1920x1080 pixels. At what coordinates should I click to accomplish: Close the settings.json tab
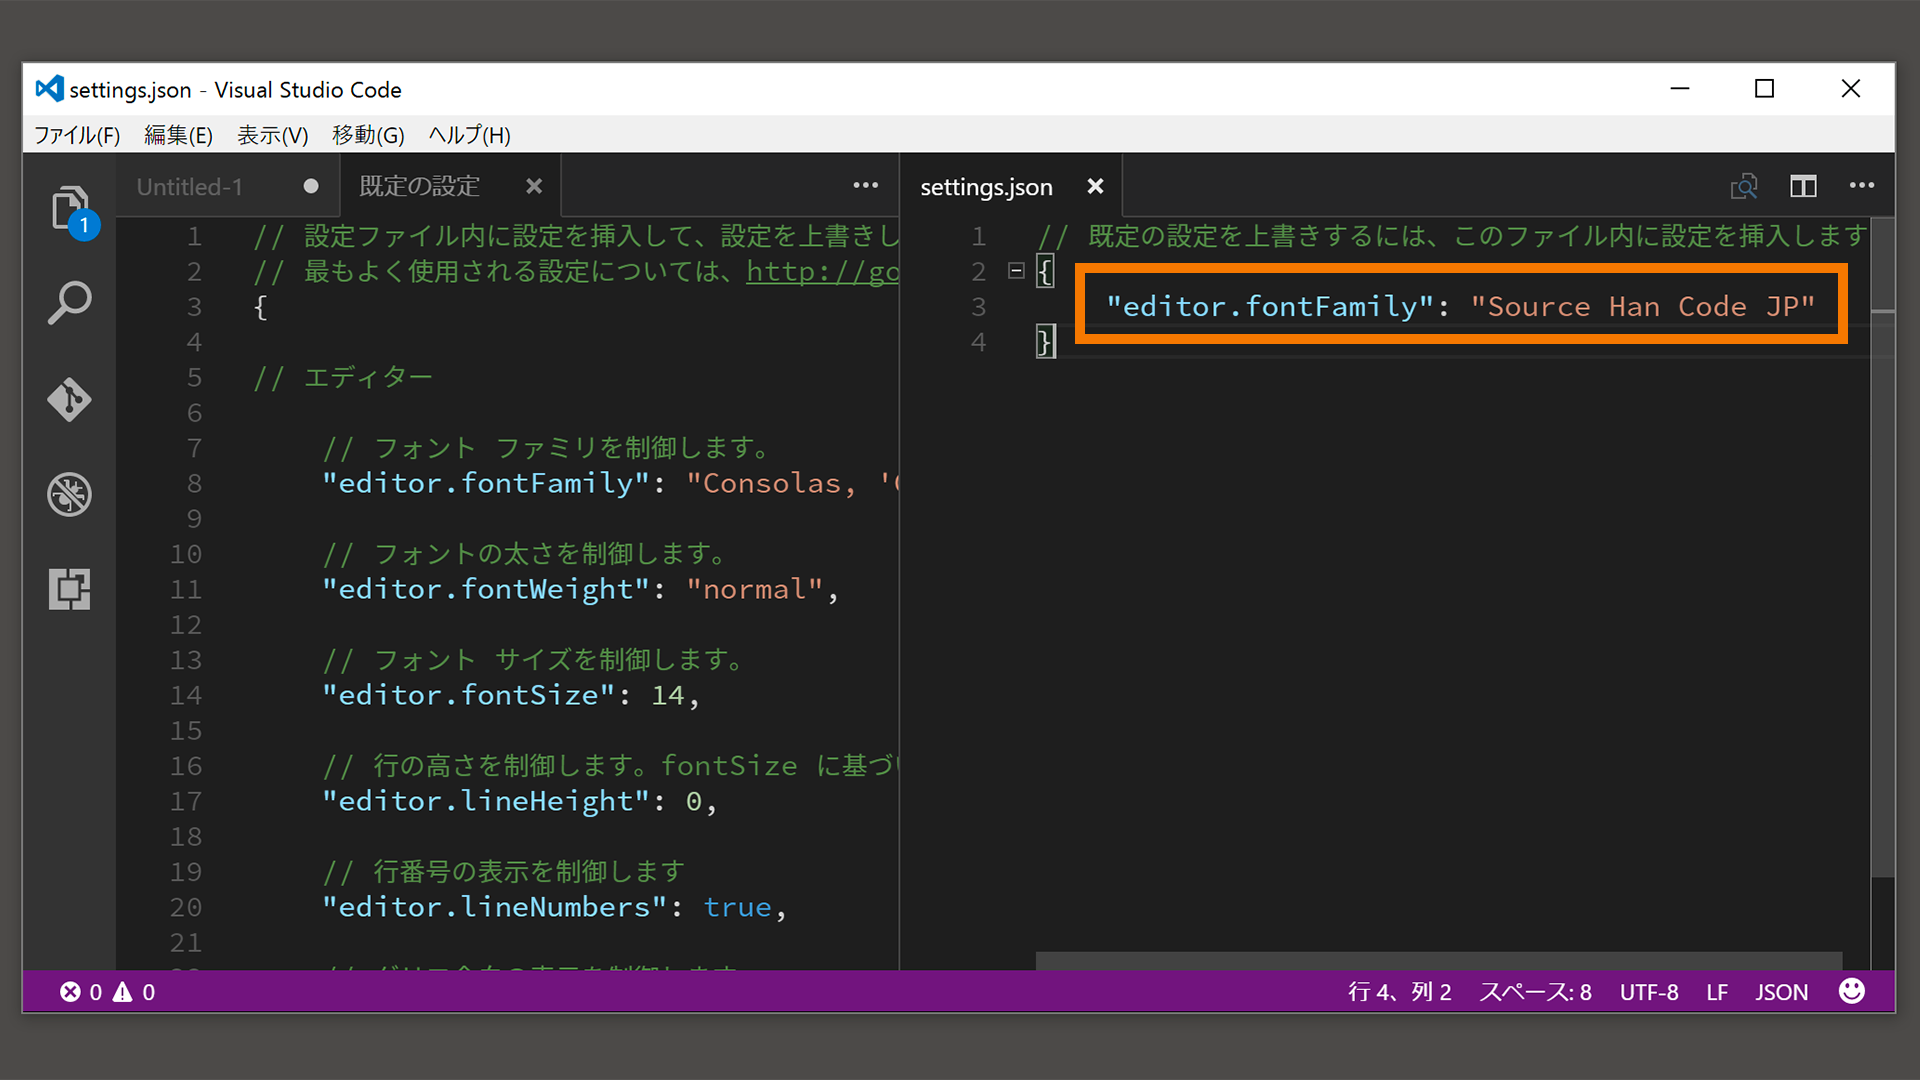point(1095,186)
